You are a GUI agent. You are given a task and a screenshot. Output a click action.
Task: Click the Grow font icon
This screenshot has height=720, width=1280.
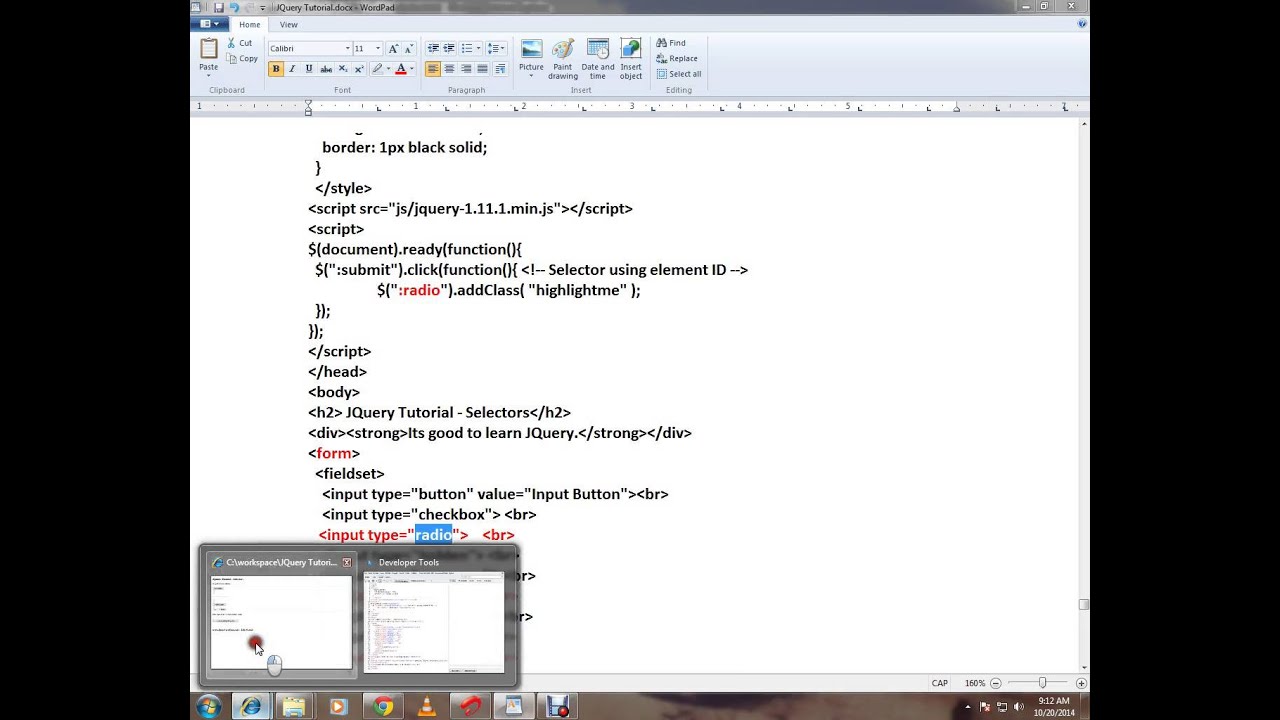pyautogui.click(x=393, y=48)
